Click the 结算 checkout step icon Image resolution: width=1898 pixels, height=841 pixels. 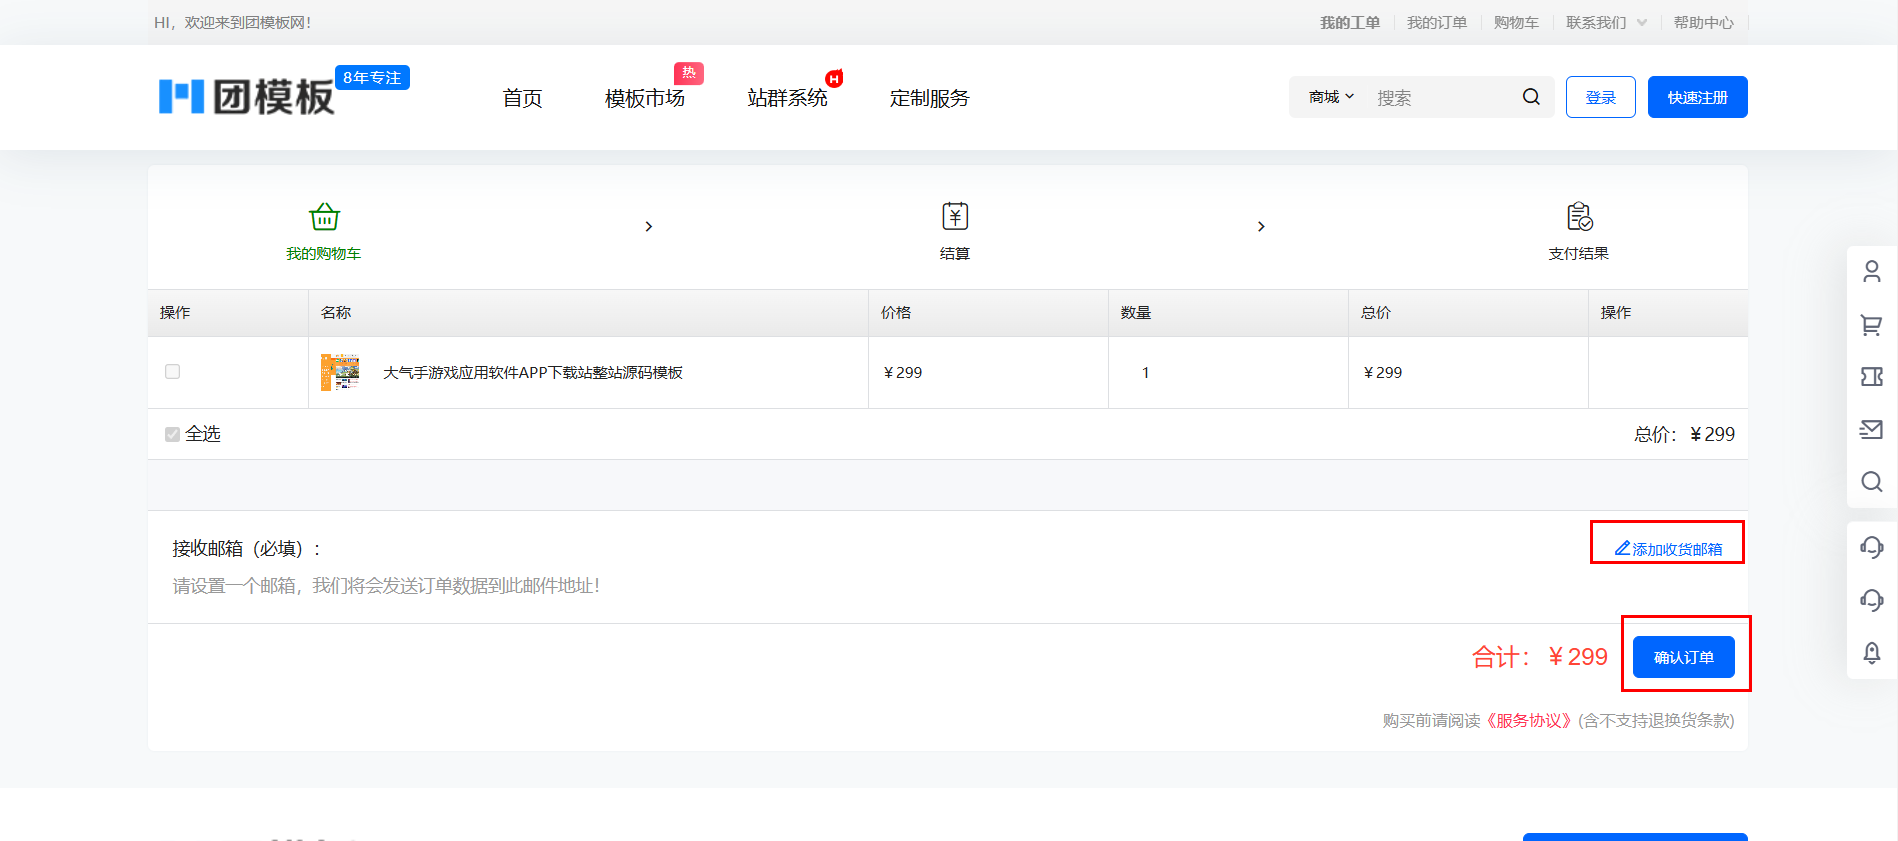pyautogui.click(x=954, y=217)
